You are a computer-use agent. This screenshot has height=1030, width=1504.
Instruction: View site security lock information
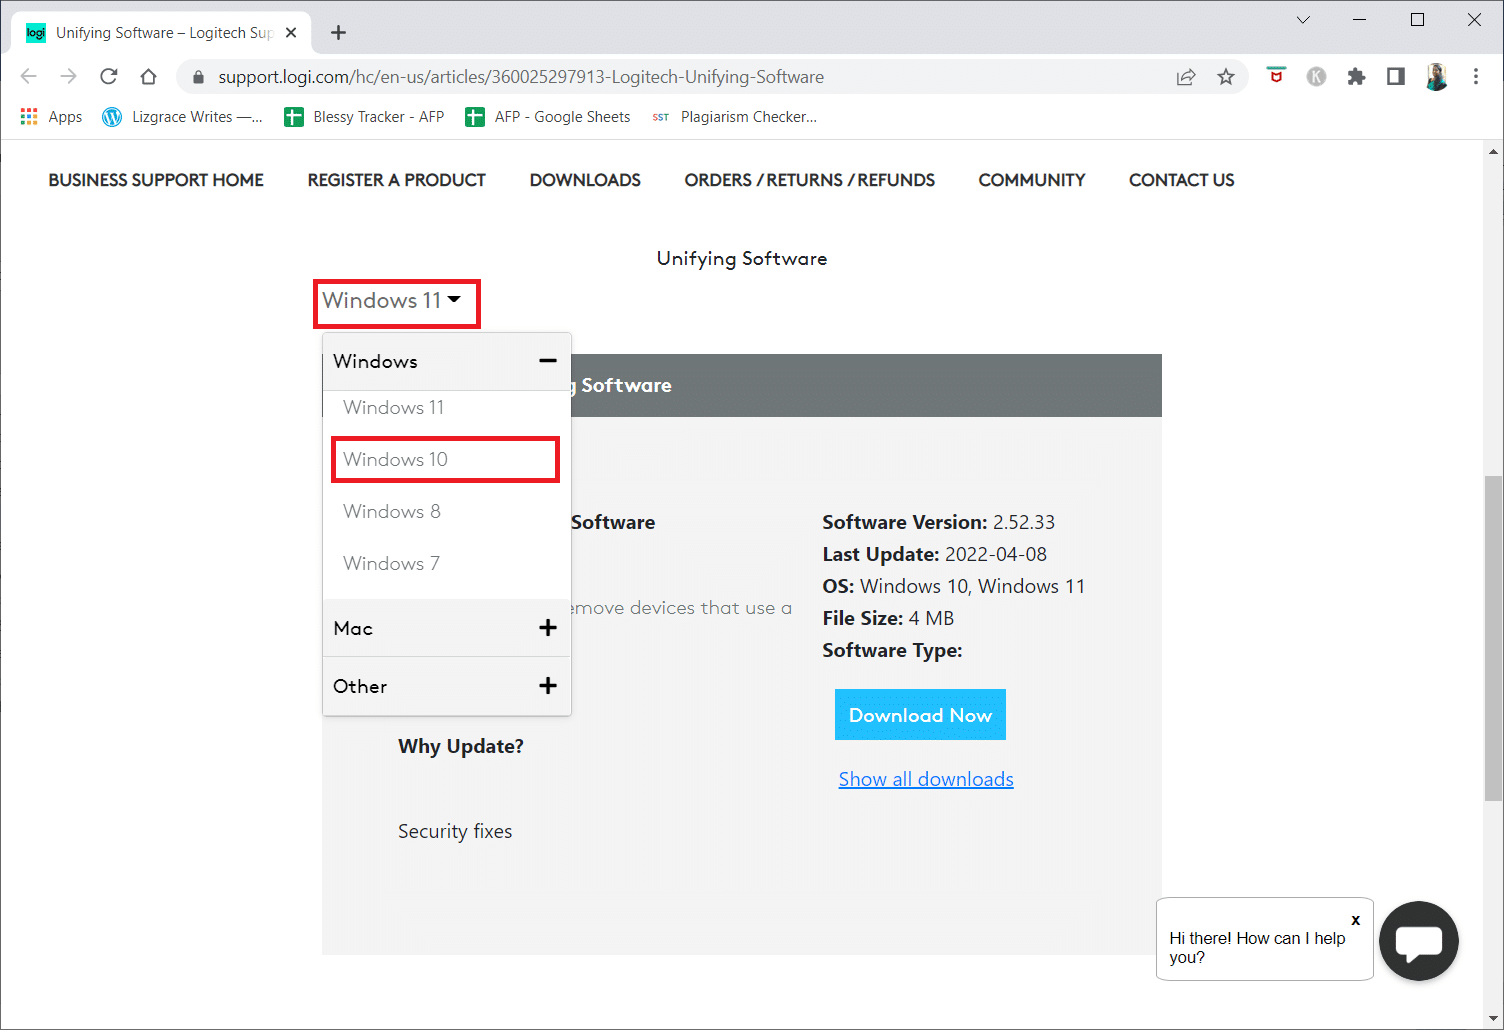tap(198, 77)
